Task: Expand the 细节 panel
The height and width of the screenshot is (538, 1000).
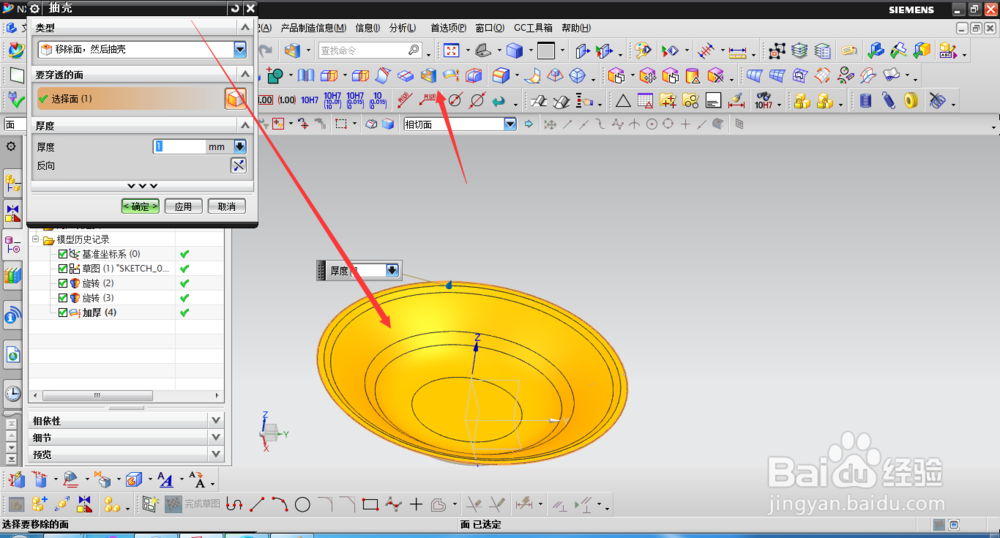Action: [x=216, y=437]
